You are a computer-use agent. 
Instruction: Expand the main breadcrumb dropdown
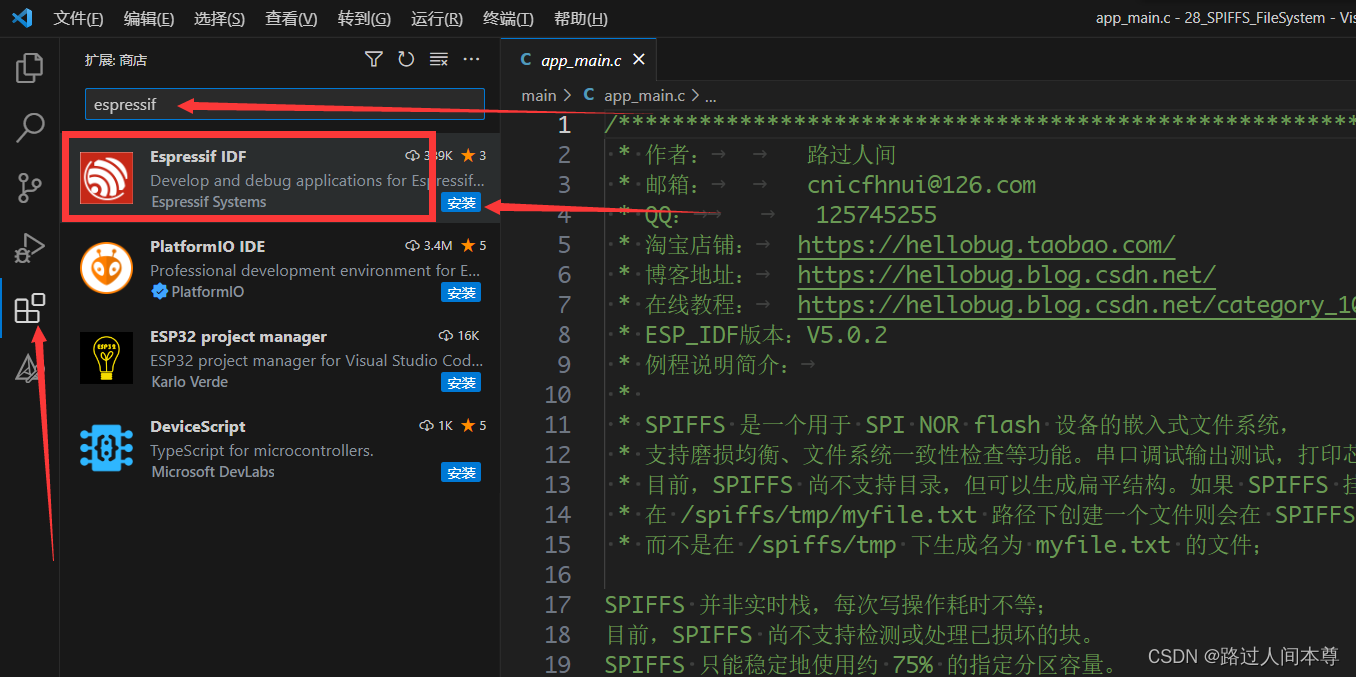click(x=539, y=95)
